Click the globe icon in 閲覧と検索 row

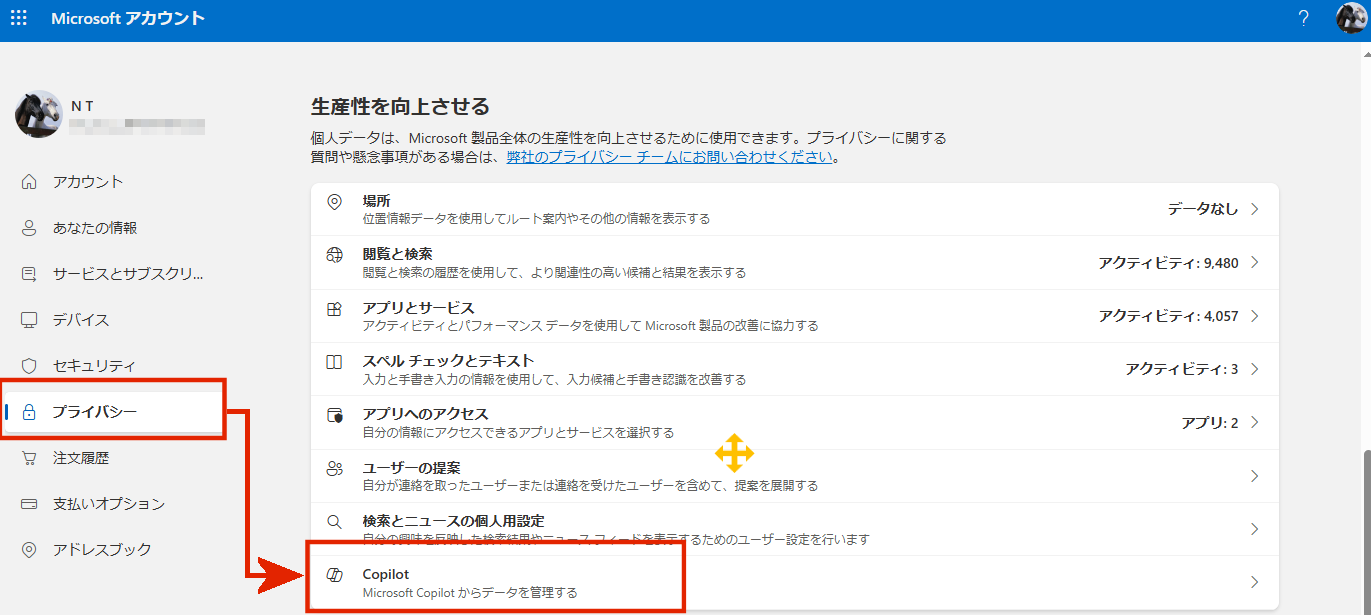[335, 255]
